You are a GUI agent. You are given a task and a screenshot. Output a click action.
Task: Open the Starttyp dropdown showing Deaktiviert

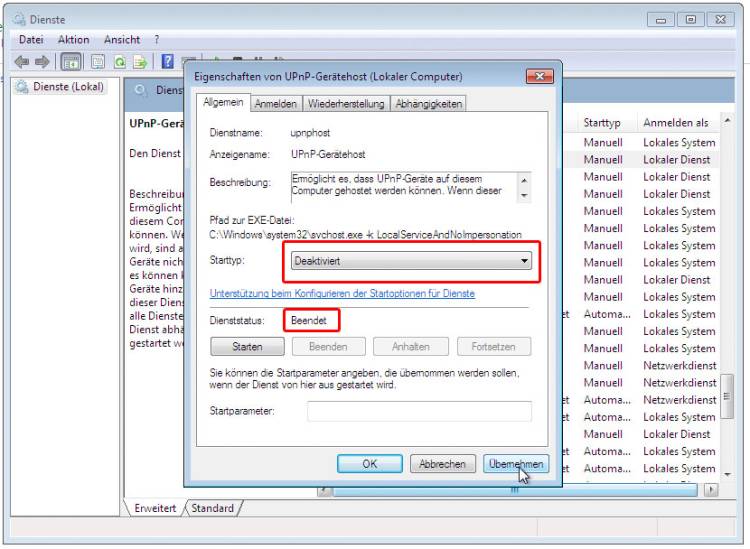410,261
